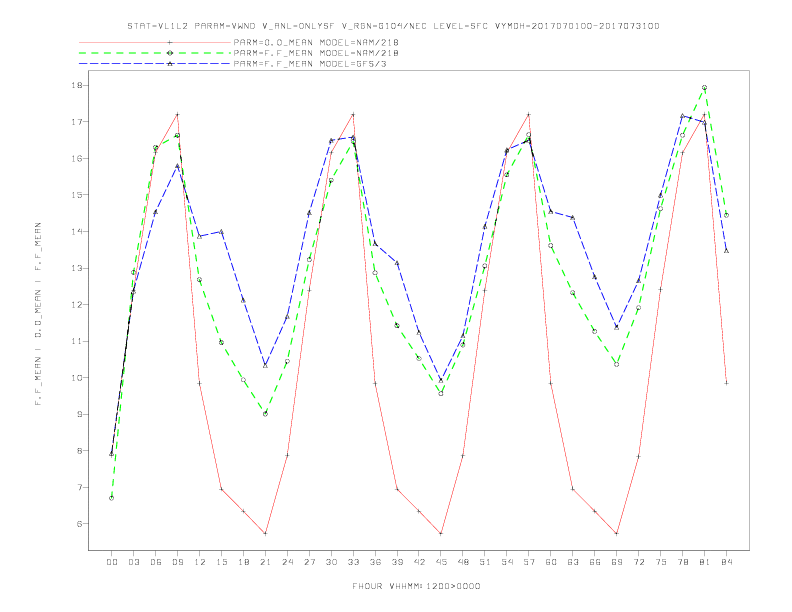Click y-axis tick label 8
Viewport: 792px width, 612px height.
pos(80,451)
